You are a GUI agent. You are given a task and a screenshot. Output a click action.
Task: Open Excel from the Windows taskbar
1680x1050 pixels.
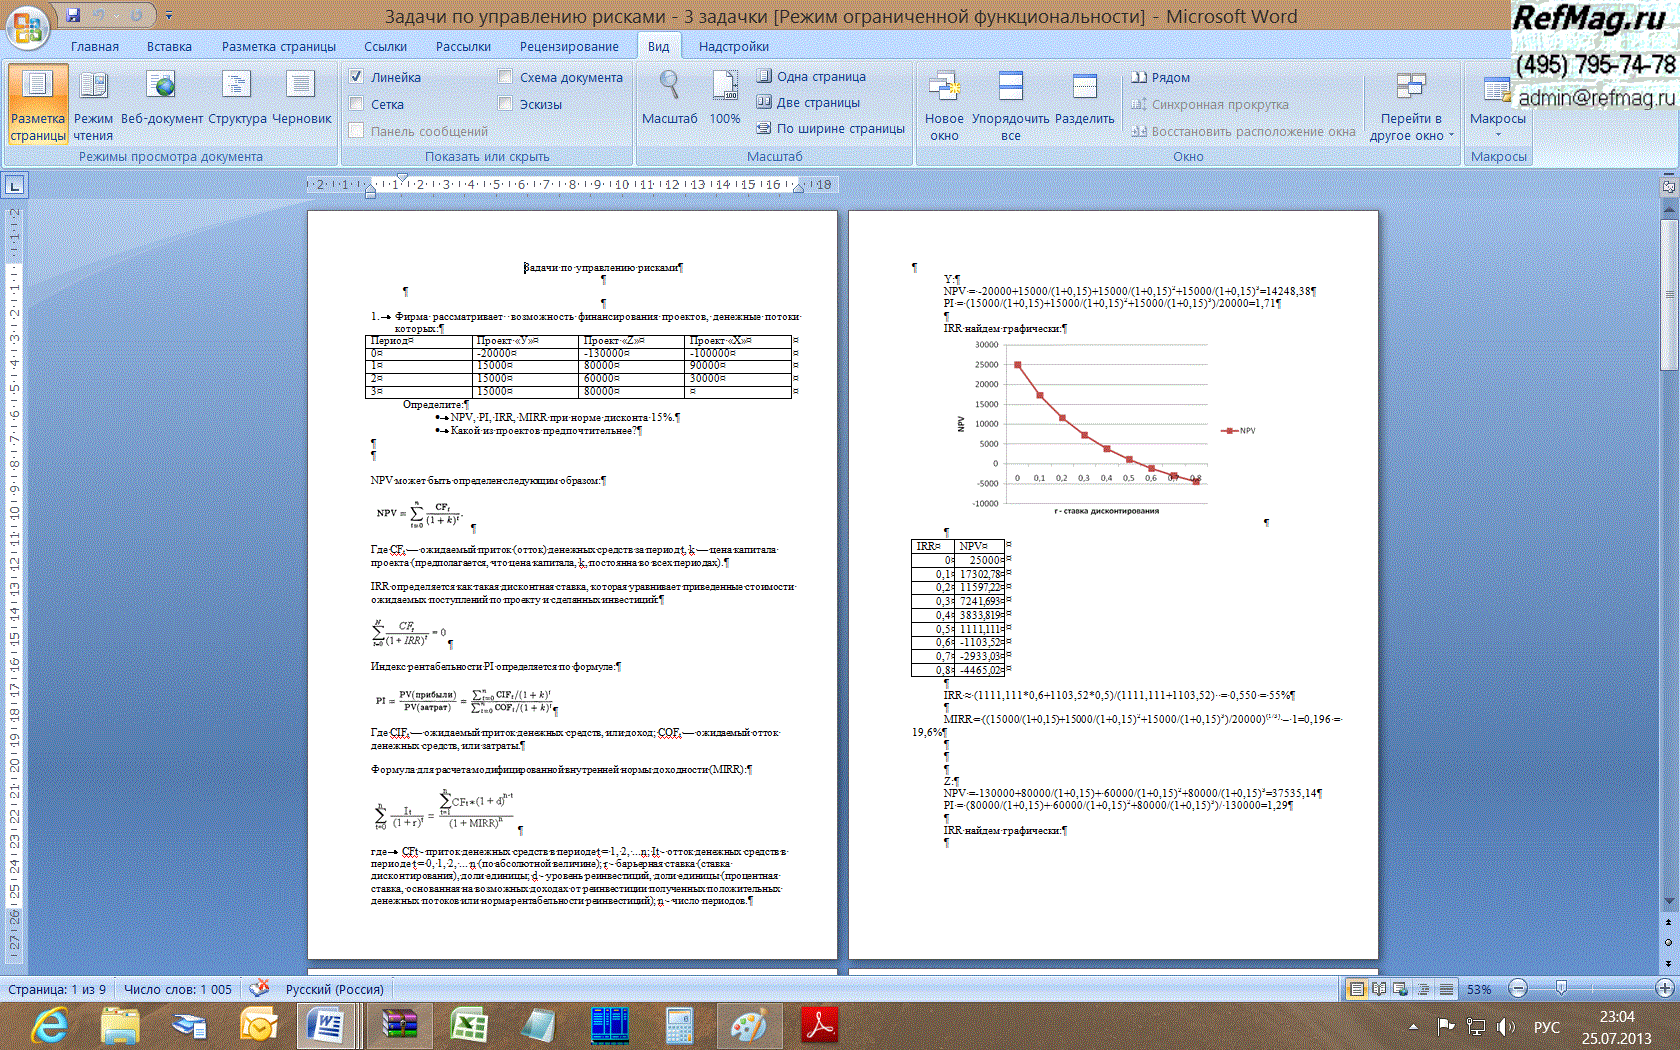click(468, 1025)
